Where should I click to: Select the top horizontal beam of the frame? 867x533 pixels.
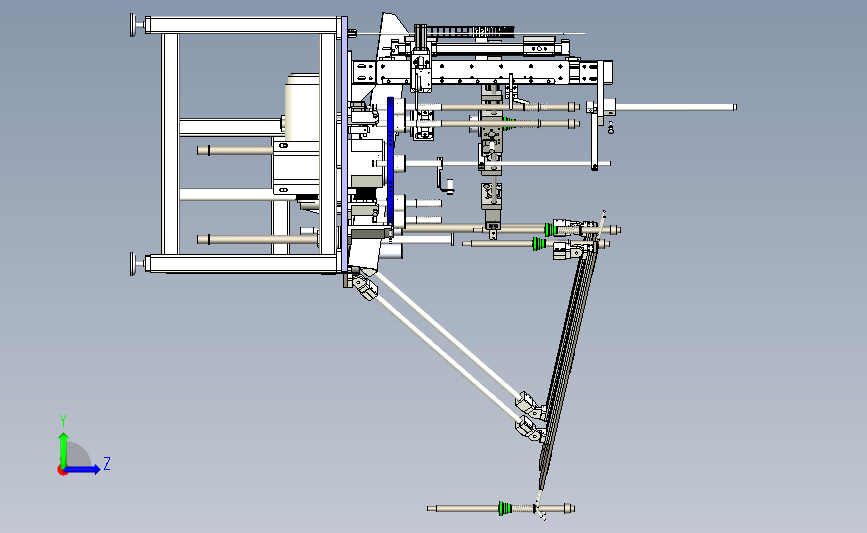(x=243, y=25)
